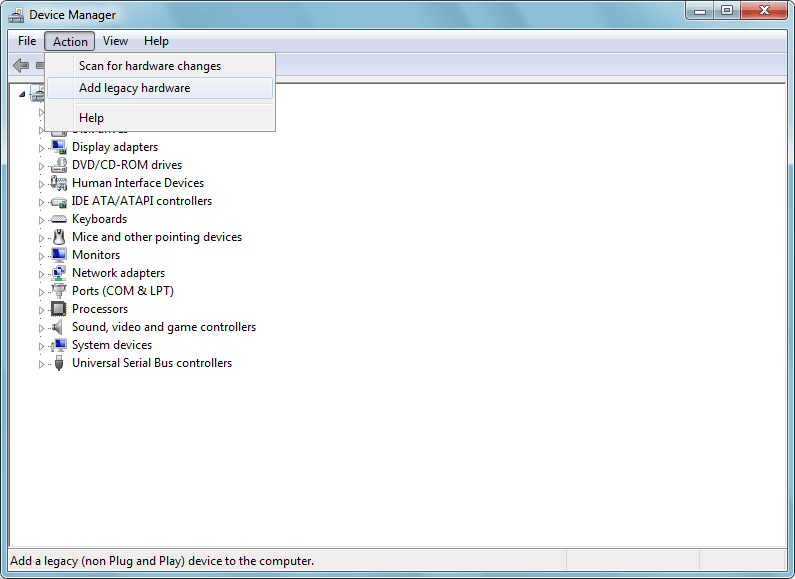Close the open Action menu
The image size is (795, 579).
[69, 42]
